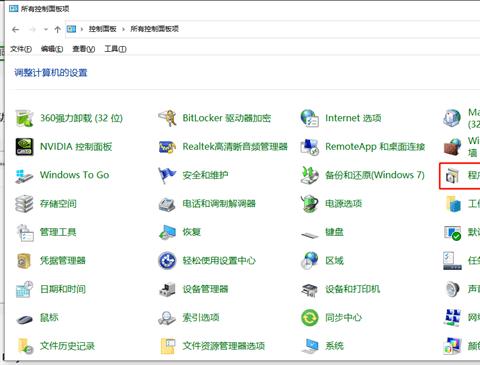Go back with the back arrow
The image size is (480, 365).
point(15,30)
